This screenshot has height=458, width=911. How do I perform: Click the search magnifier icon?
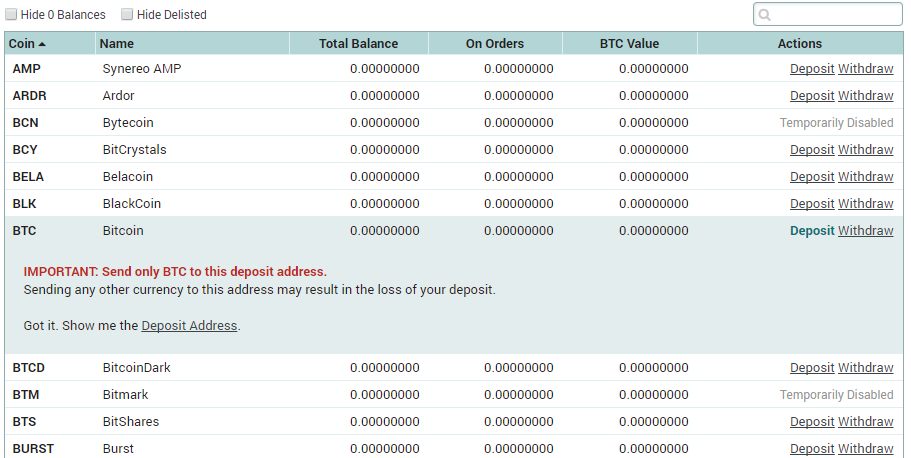[x=765, y=15]
